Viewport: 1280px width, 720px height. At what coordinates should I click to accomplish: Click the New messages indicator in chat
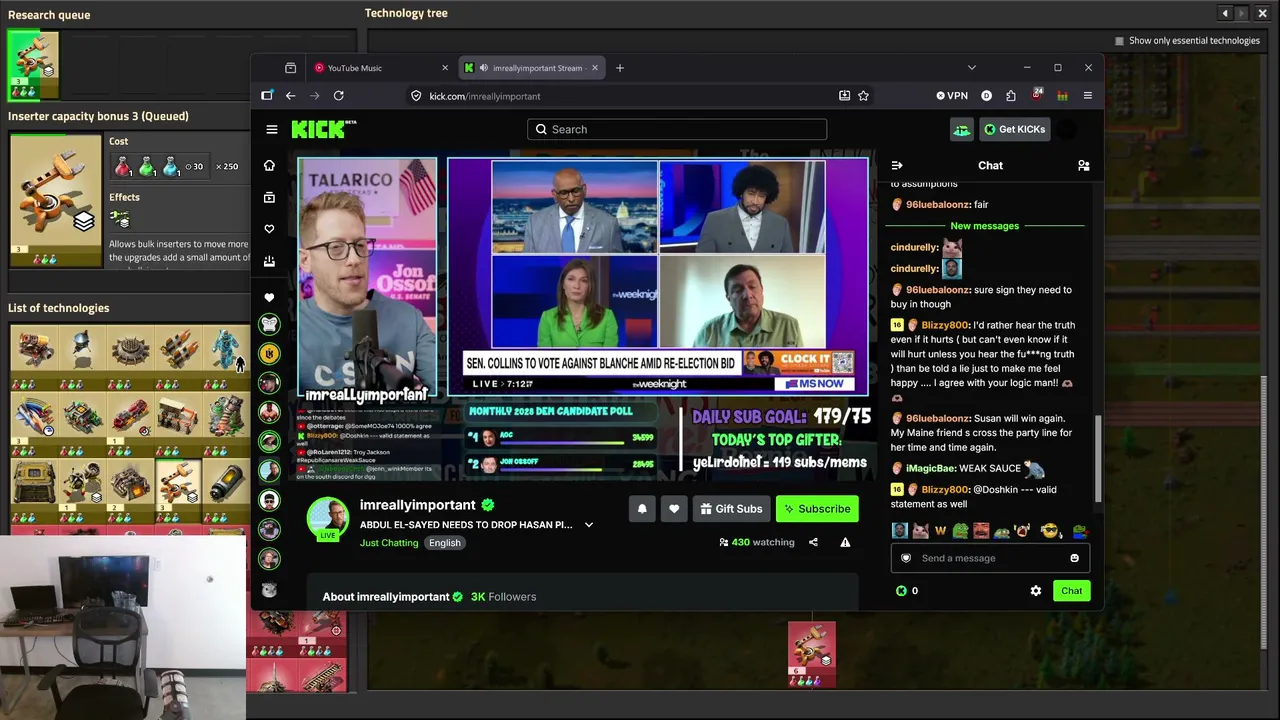[984, 226]
